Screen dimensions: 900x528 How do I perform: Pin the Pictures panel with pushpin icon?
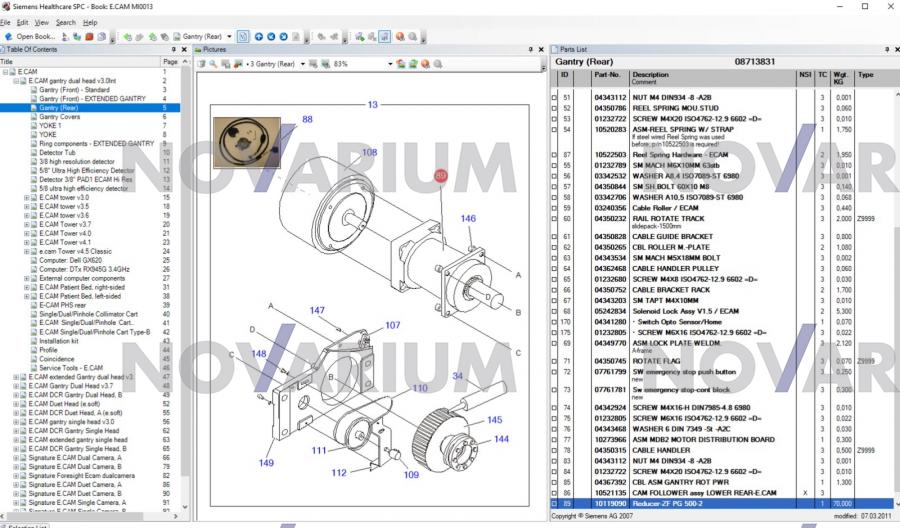tap(529, 48)
